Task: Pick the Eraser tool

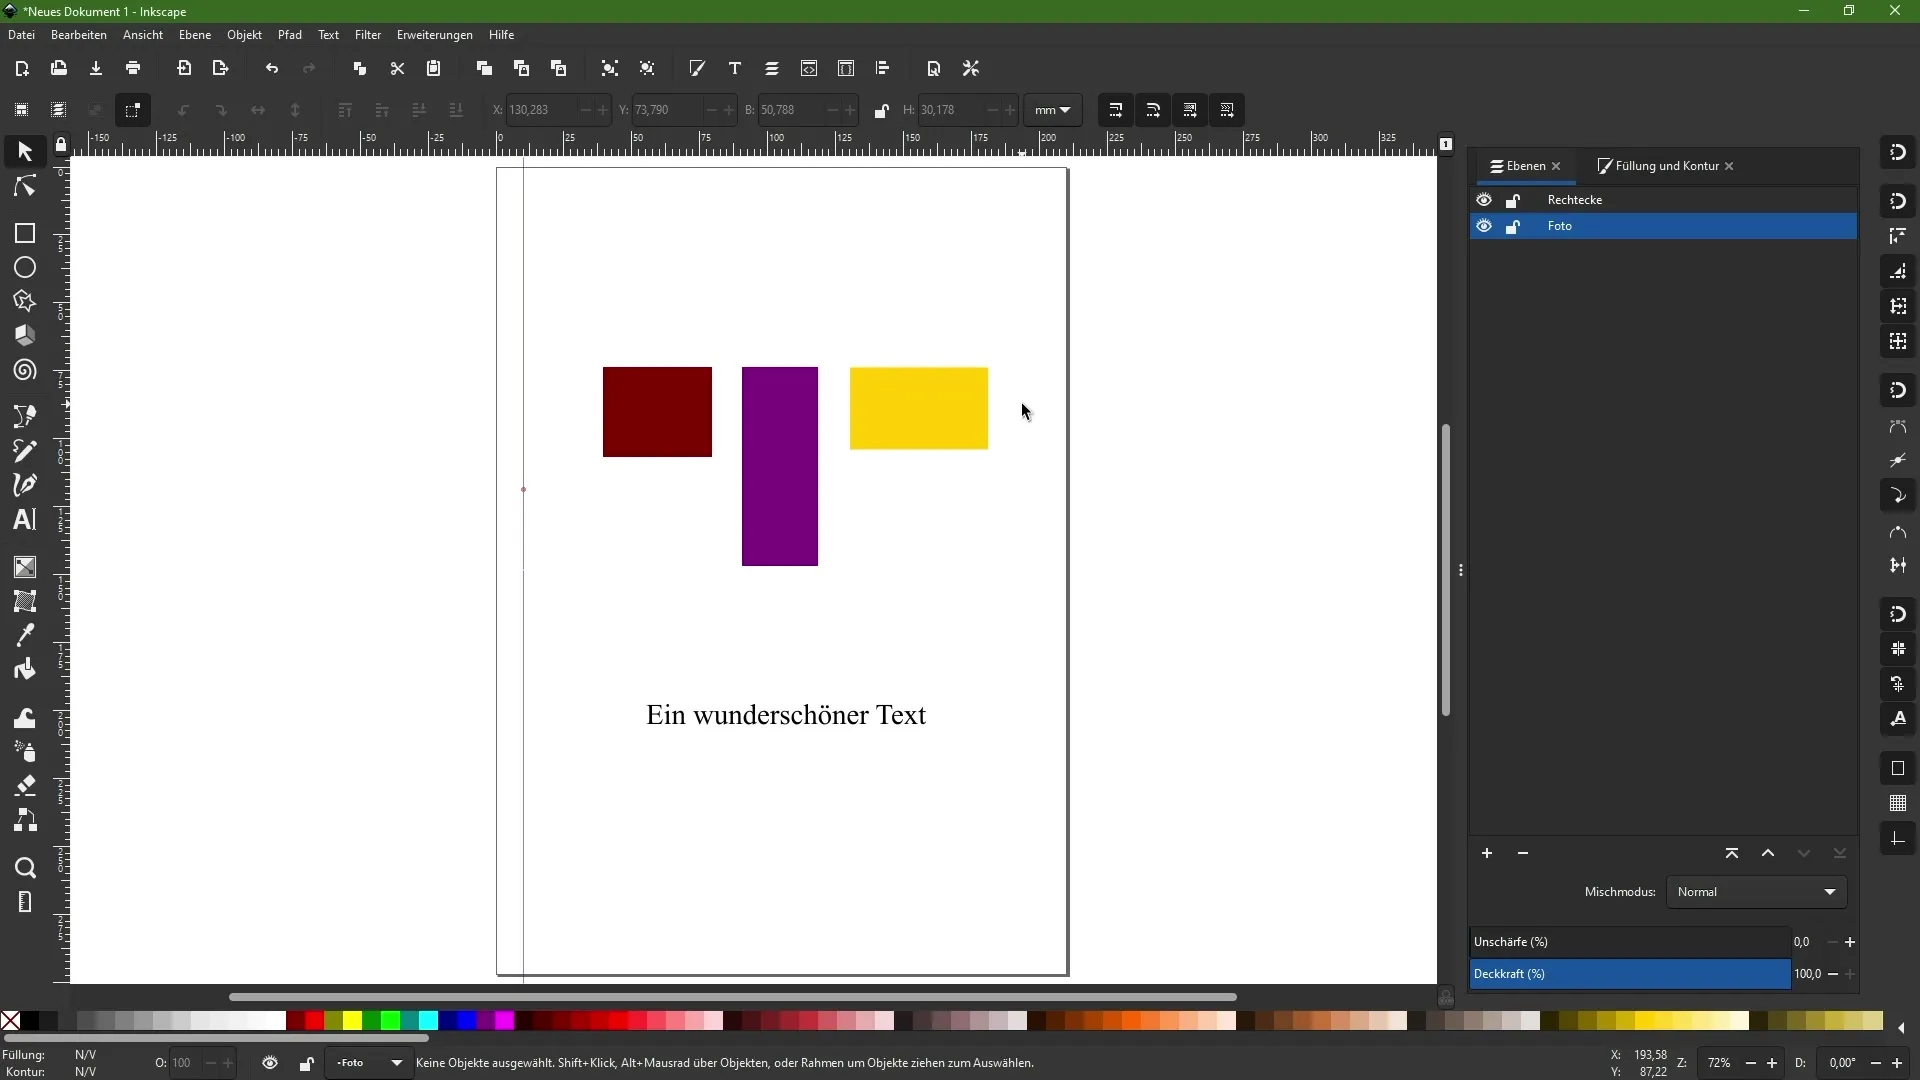Action: (25, 785)
